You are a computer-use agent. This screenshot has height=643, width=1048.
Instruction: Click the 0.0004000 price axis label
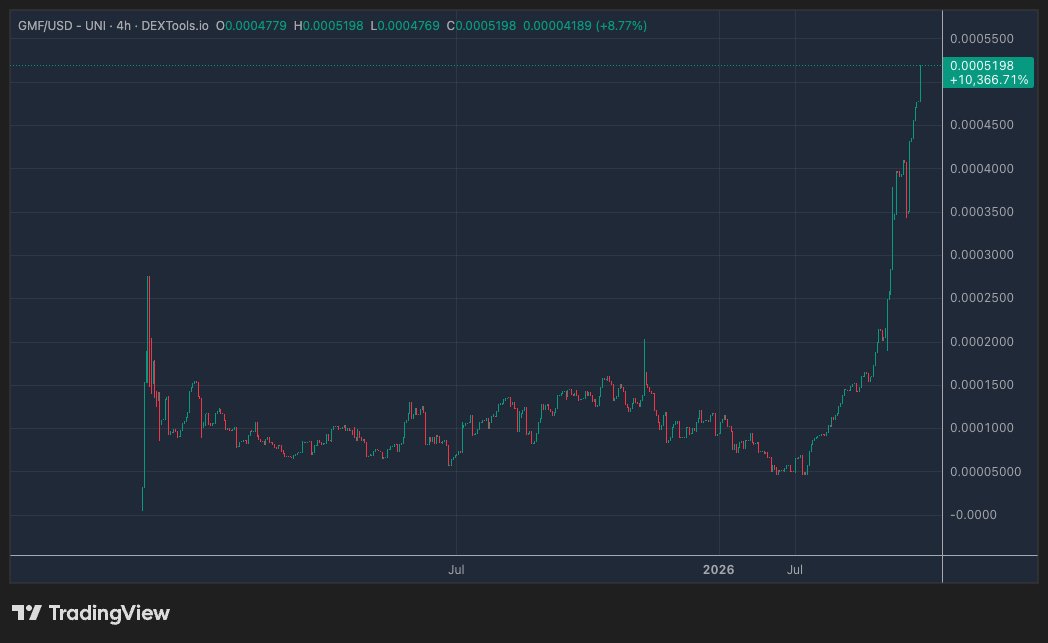pos(982,168)
